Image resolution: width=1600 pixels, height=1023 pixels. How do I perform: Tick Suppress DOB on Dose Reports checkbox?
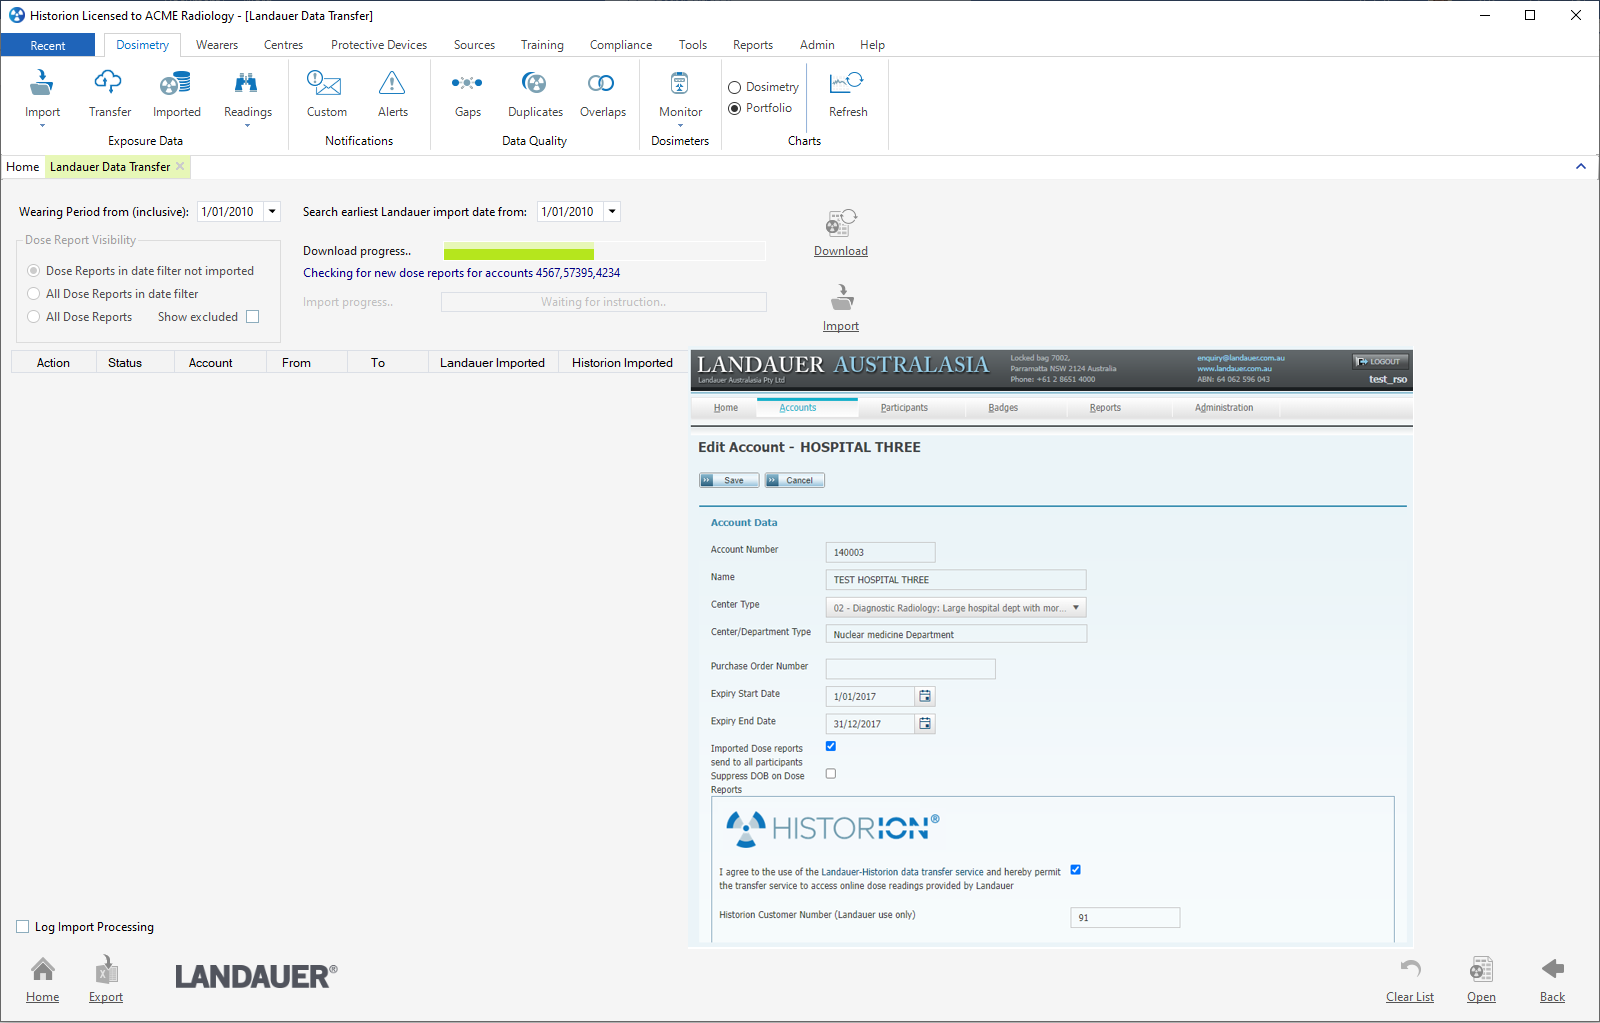830,773
